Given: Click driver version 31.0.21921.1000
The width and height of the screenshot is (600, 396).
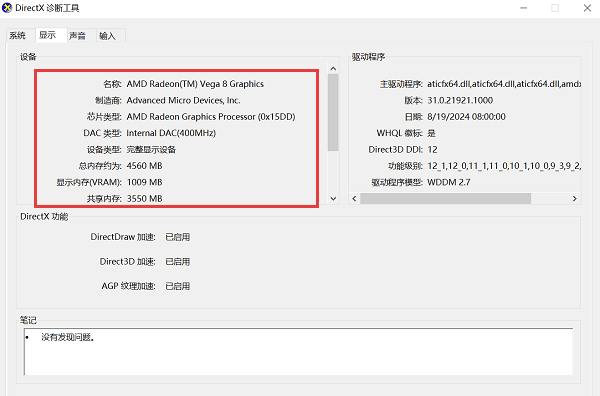Looking at the screenshot, I should pos(460,100).
